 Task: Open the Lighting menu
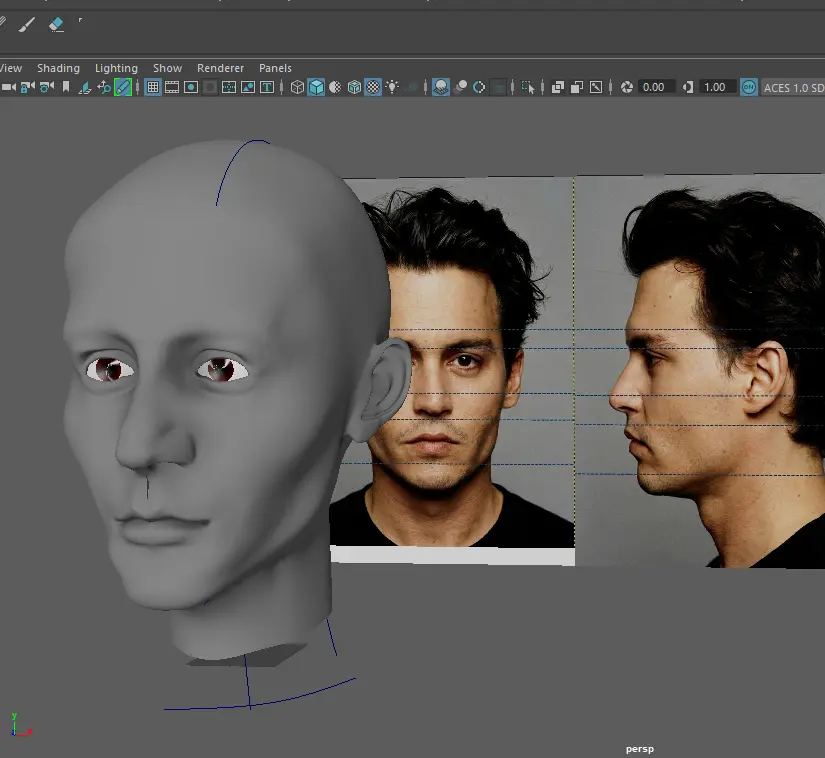pyautogui.click(x=116, y=68)
